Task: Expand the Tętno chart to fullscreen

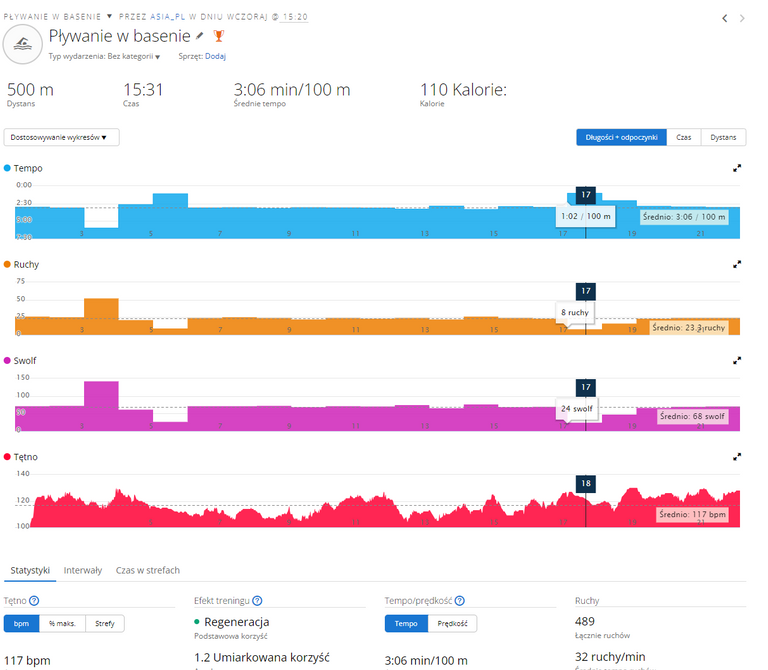Action: 737,457
